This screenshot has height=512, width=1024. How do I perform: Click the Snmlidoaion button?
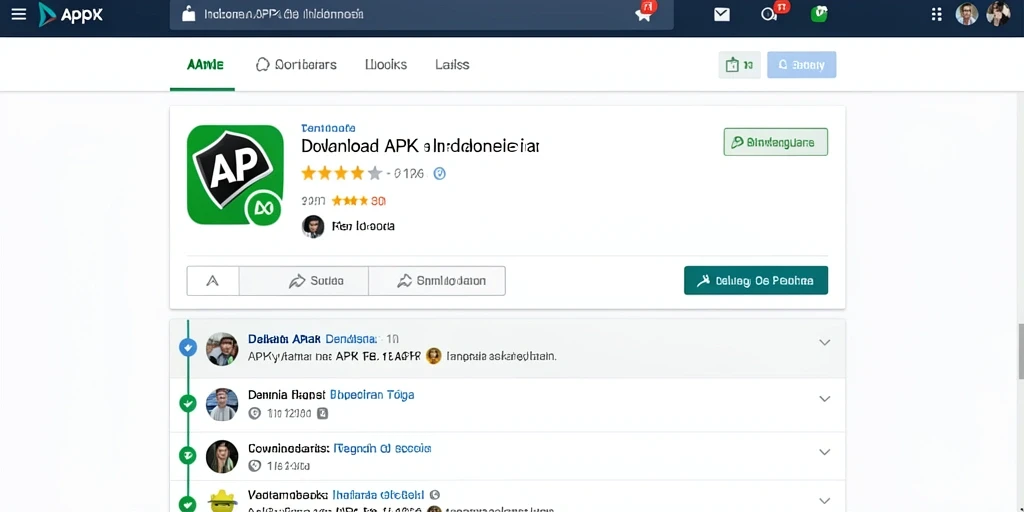pos(437,281)
